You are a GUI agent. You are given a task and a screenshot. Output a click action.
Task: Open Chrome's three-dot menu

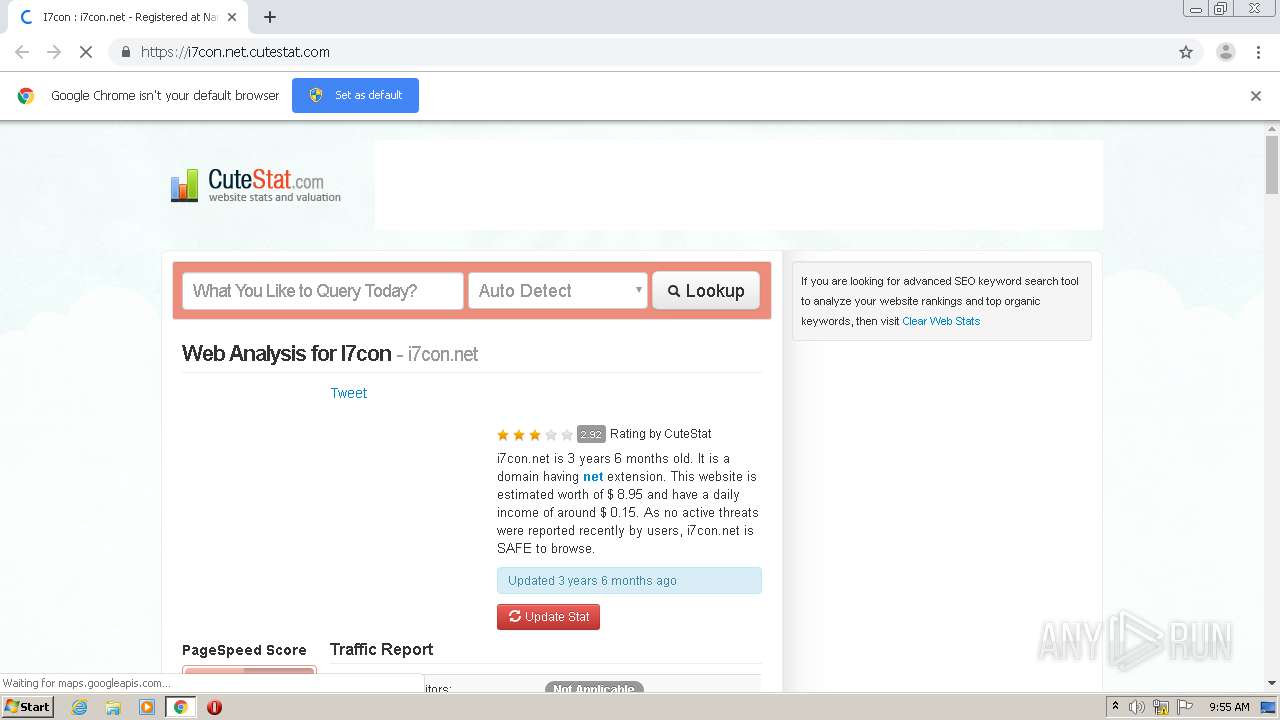point(1258,52)
